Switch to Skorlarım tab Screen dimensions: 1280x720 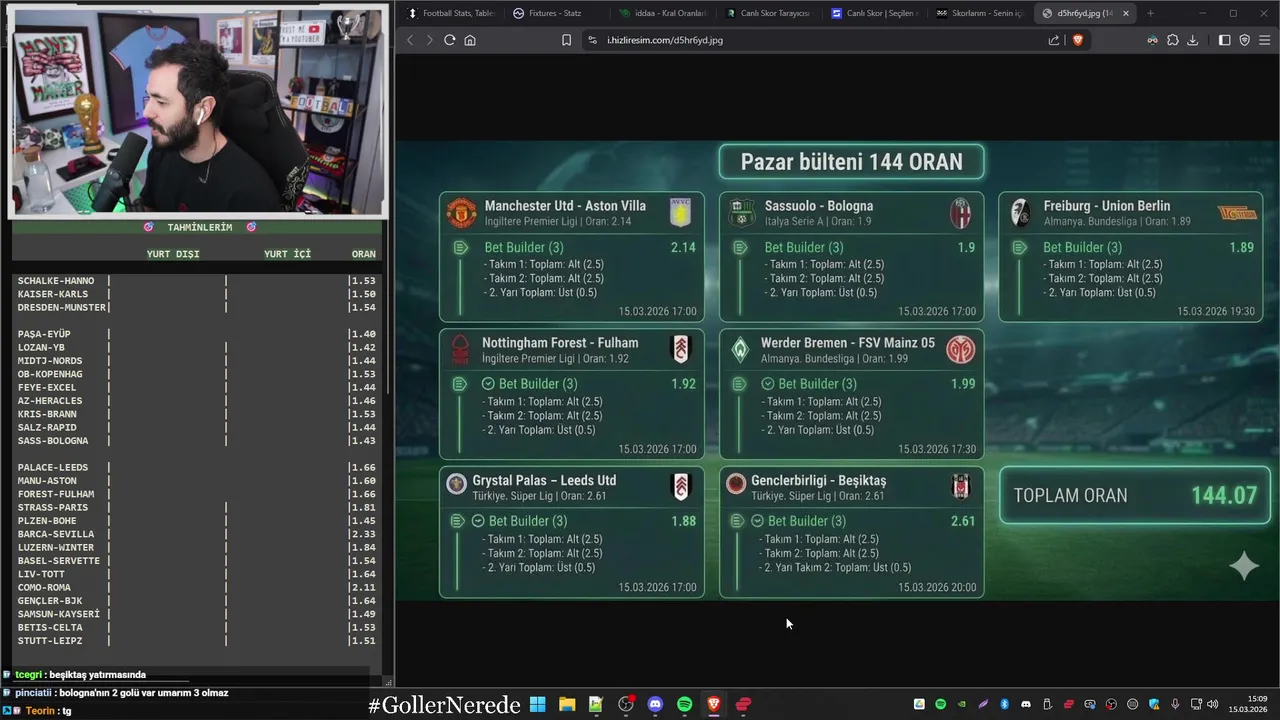[980, 13]
